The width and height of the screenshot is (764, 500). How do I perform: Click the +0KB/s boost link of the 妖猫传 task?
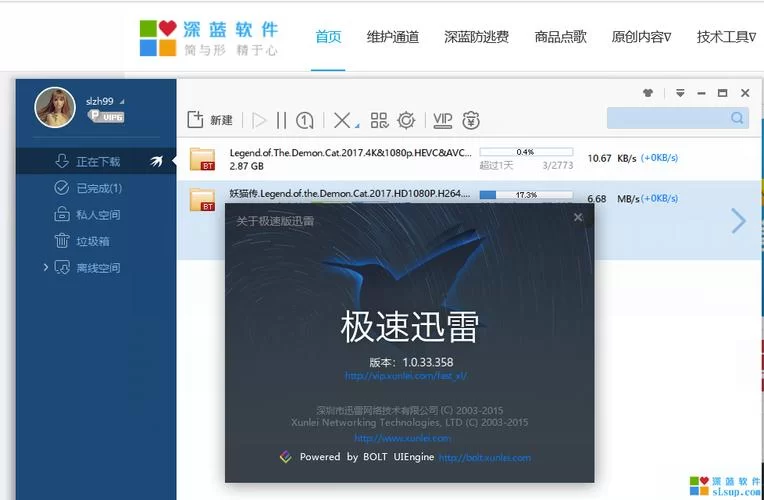[x=659, y=198]
